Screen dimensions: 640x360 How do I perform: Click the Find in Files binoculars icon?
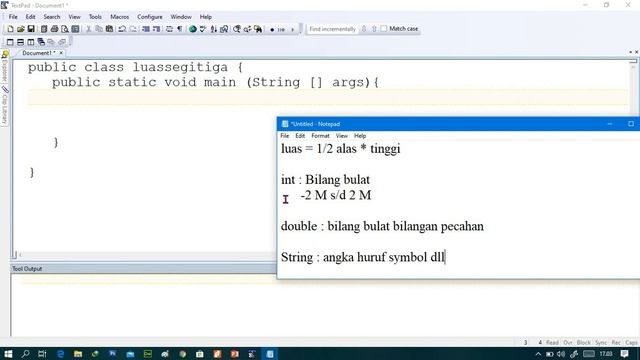pos(258,29)
